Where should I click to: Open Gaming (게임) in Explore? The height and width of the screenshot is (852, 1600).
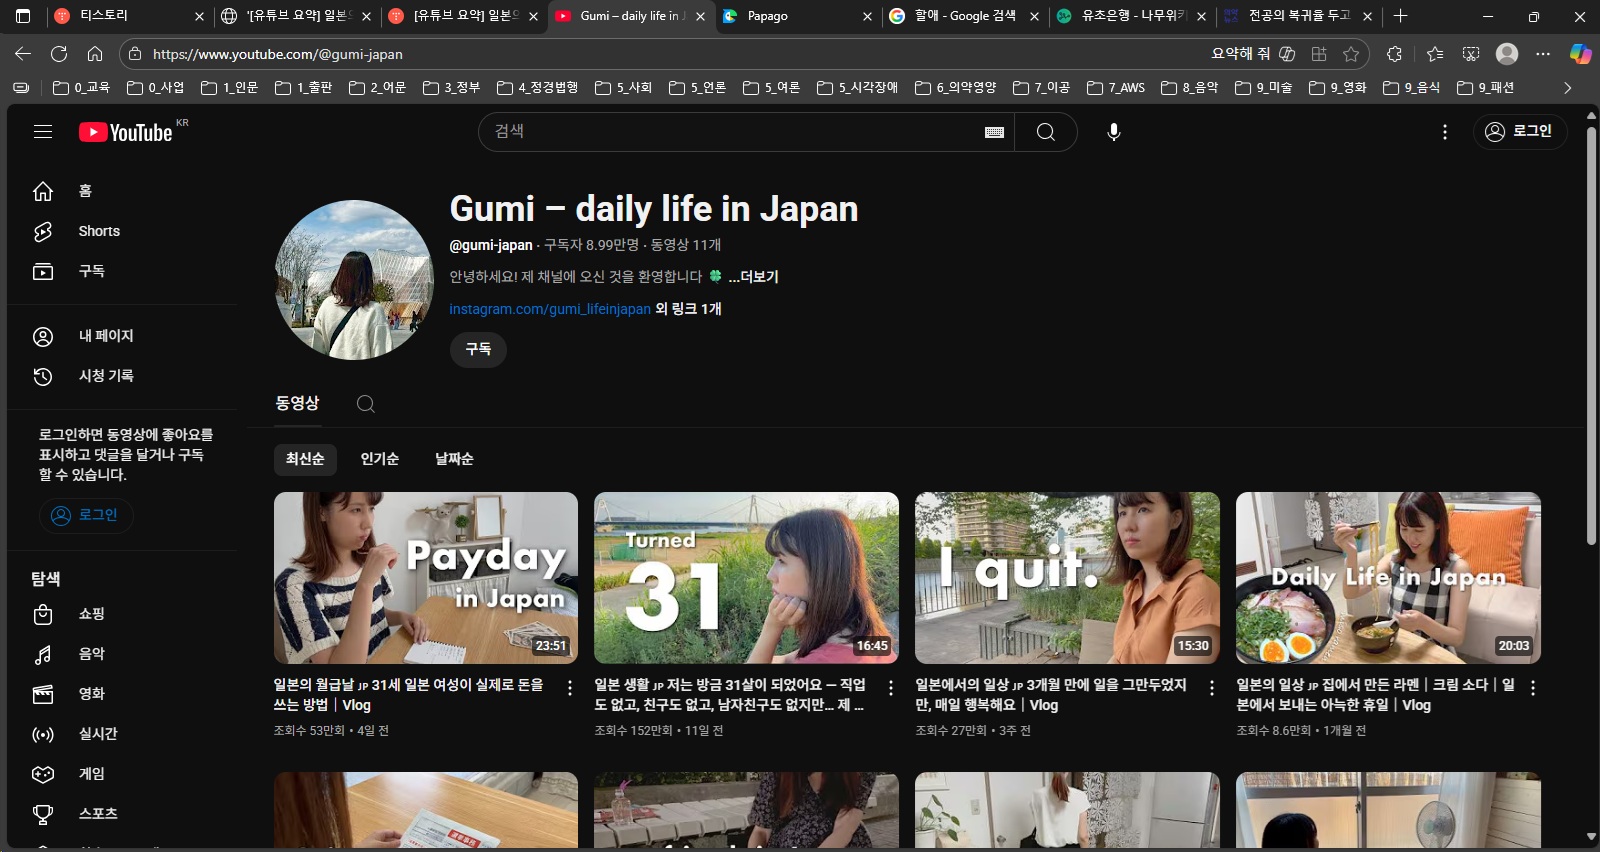pyautogui.click(x=122, y=774)
